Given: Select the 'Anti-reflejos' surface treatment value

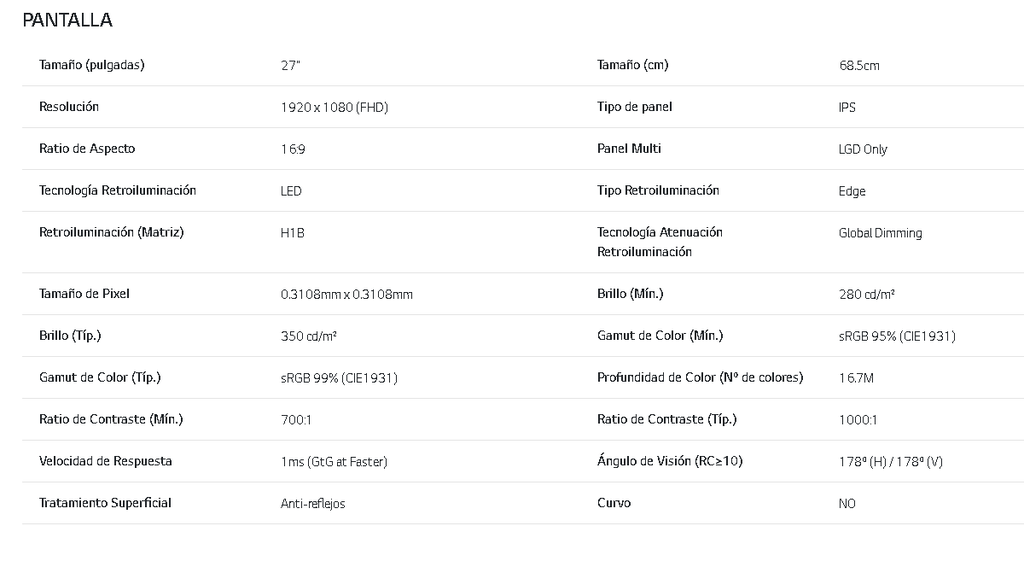Looking at the screenshot, I should coord(313,504).
